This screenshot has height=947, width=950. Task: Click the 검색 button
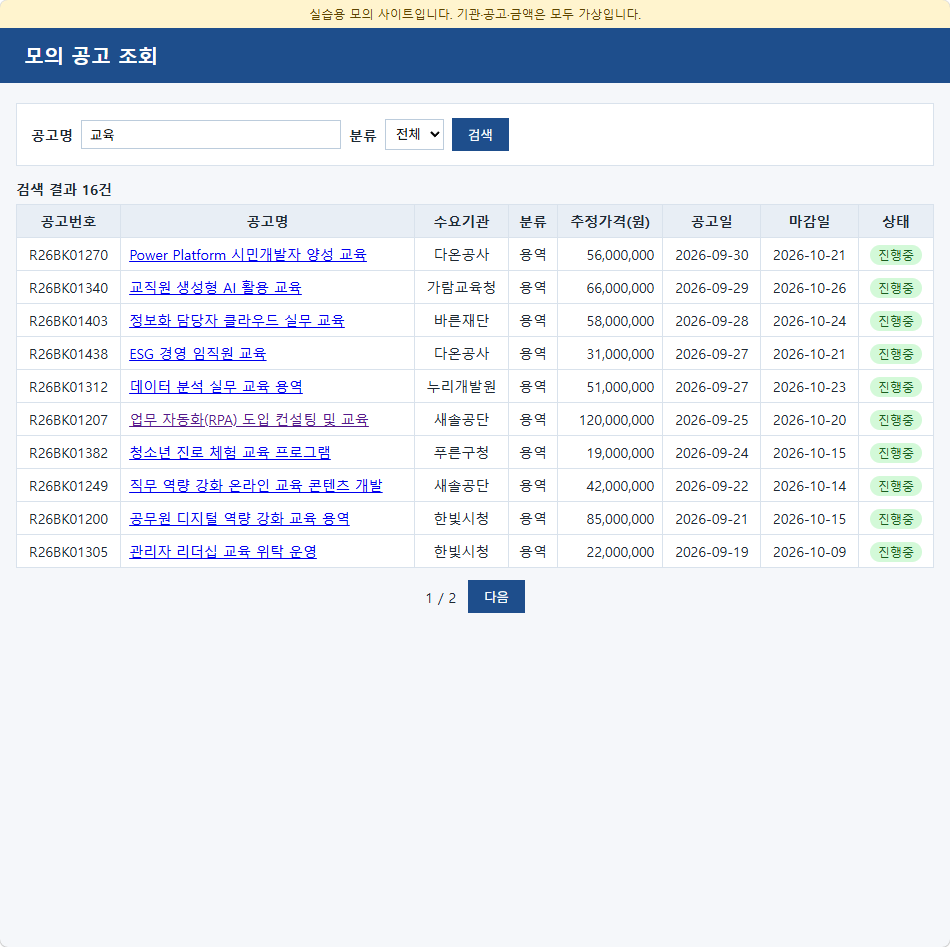coord(480,135)
